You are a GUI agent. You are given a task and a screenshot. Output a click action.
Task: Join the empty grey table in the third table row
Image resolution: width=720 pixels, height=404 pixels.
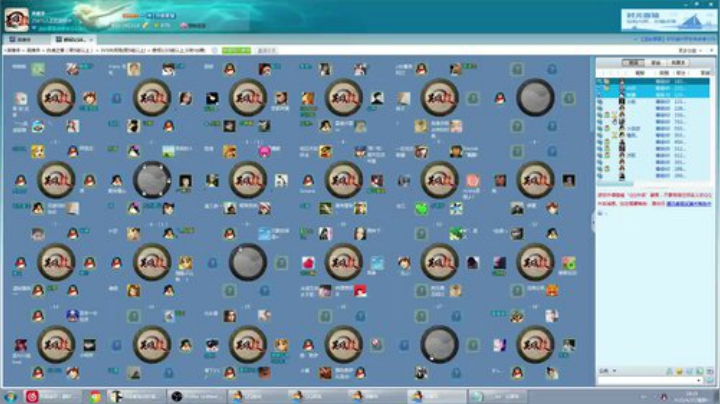click(x=248, y=262)
